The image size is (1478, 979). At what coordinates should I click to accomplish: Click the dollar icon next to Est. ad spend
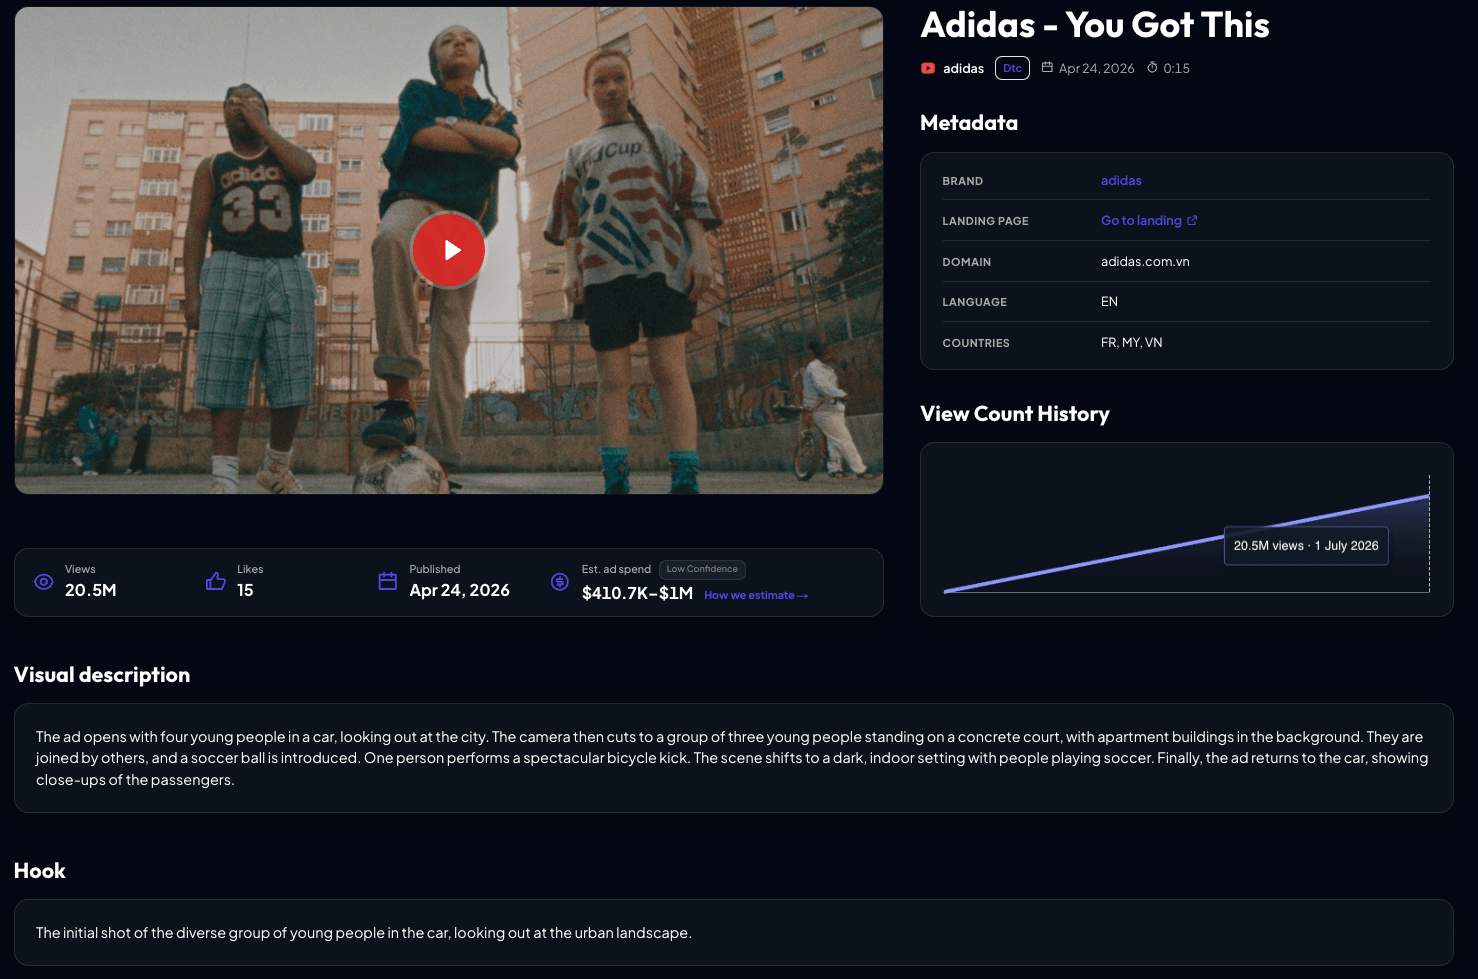(x=560, y=582)
